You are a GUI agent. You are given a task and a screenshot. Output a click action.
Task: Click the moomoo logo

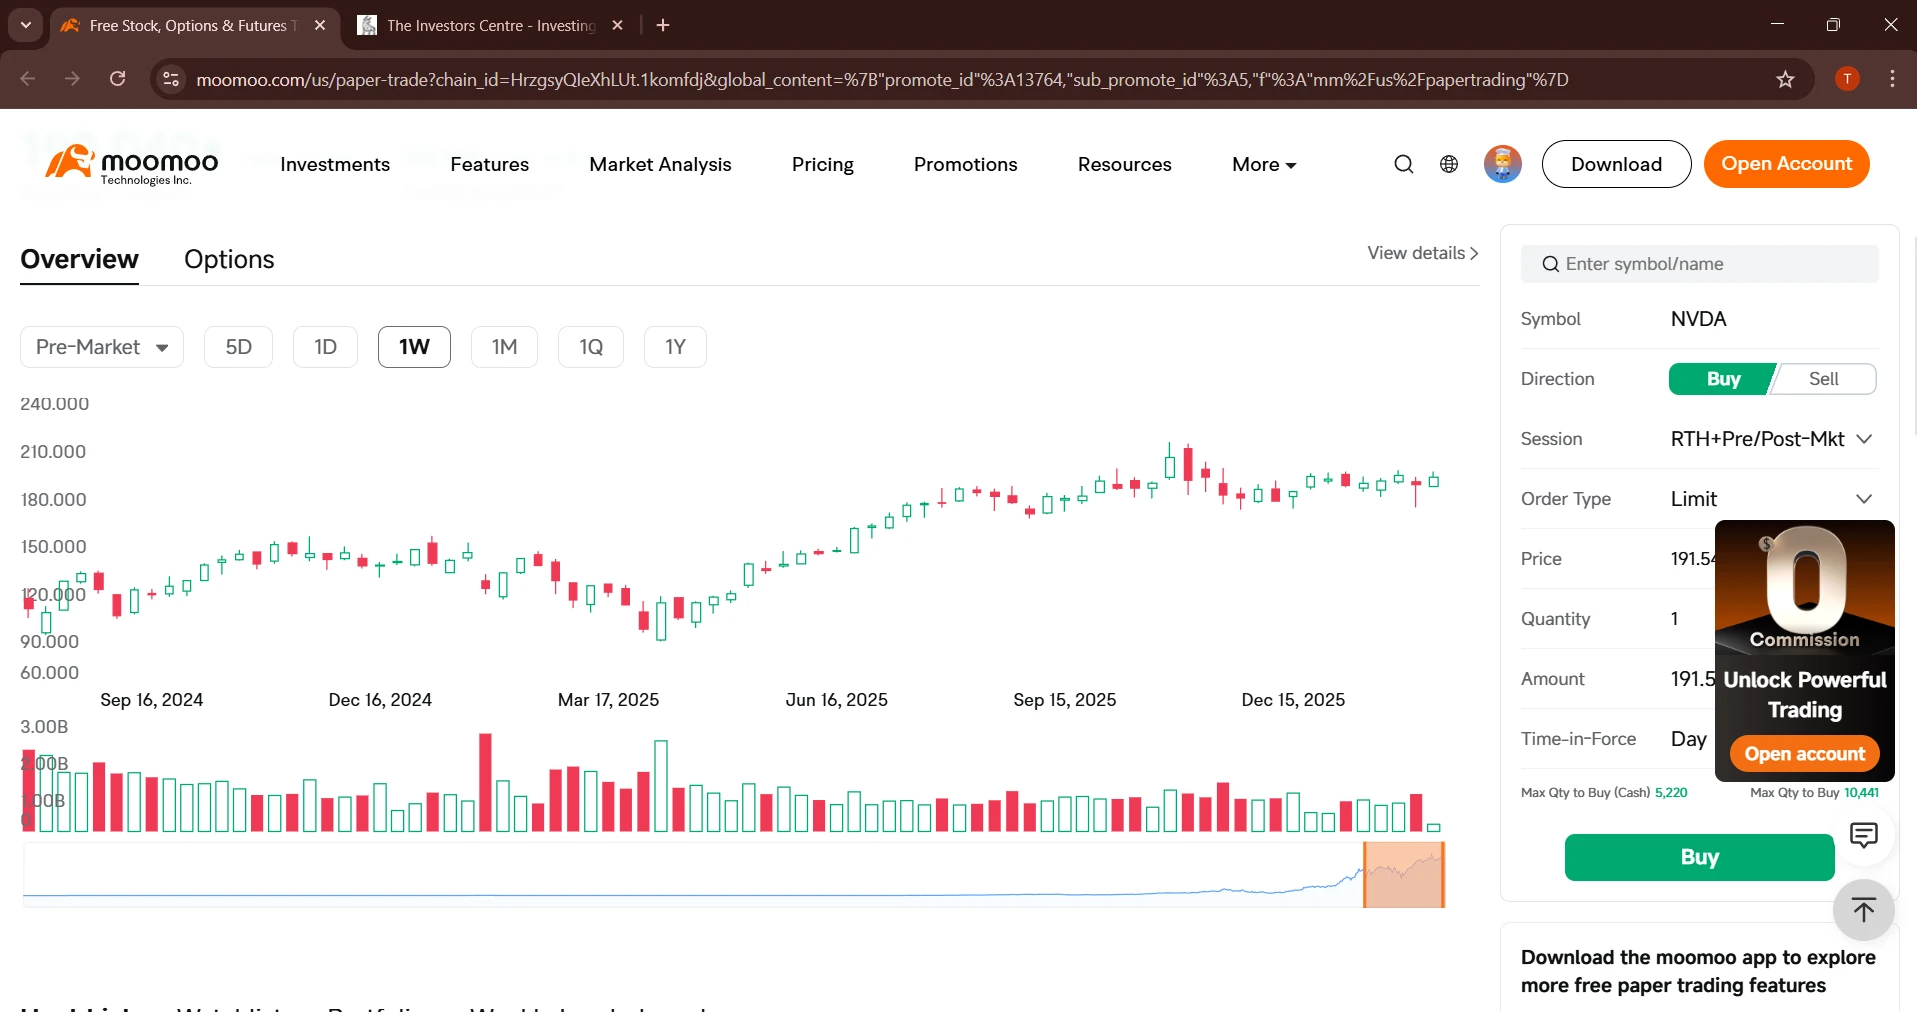click(x=131, y=164)
